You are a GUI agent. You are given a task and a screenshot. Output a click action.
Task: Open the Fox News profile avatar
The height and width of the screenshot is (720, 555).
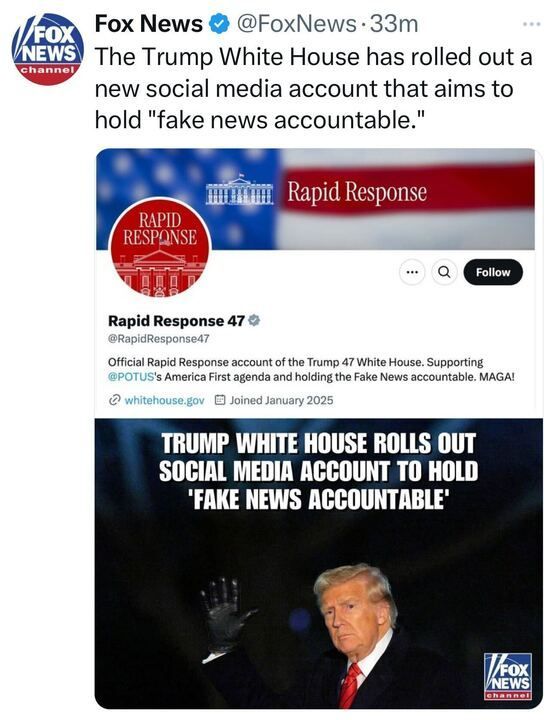click(47, 49)
